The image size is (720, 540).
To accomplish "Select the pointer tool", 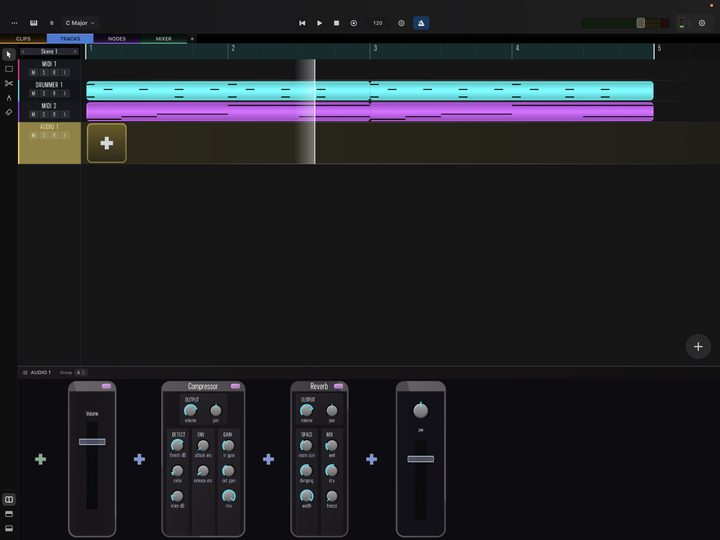I will coord(9,55).
